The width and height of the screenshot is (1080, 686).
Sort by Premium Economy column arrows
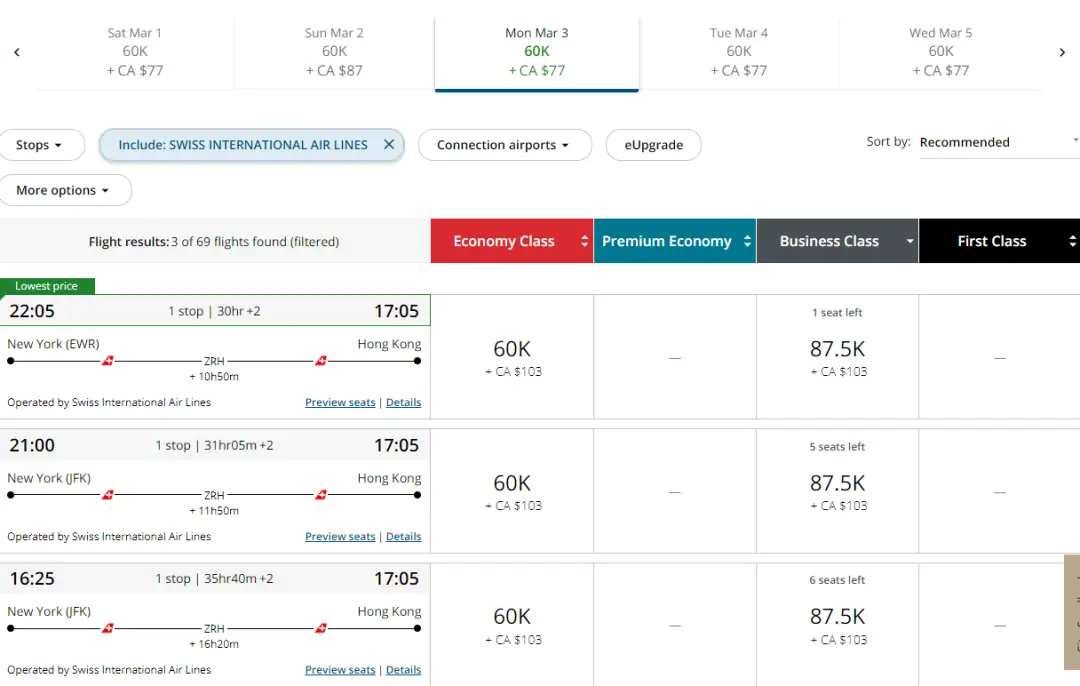click(x=746, y=241)
